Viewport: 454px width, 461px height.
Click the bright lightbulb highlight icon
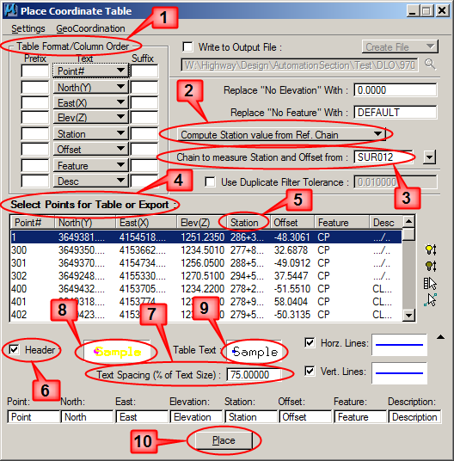[431, 249]
